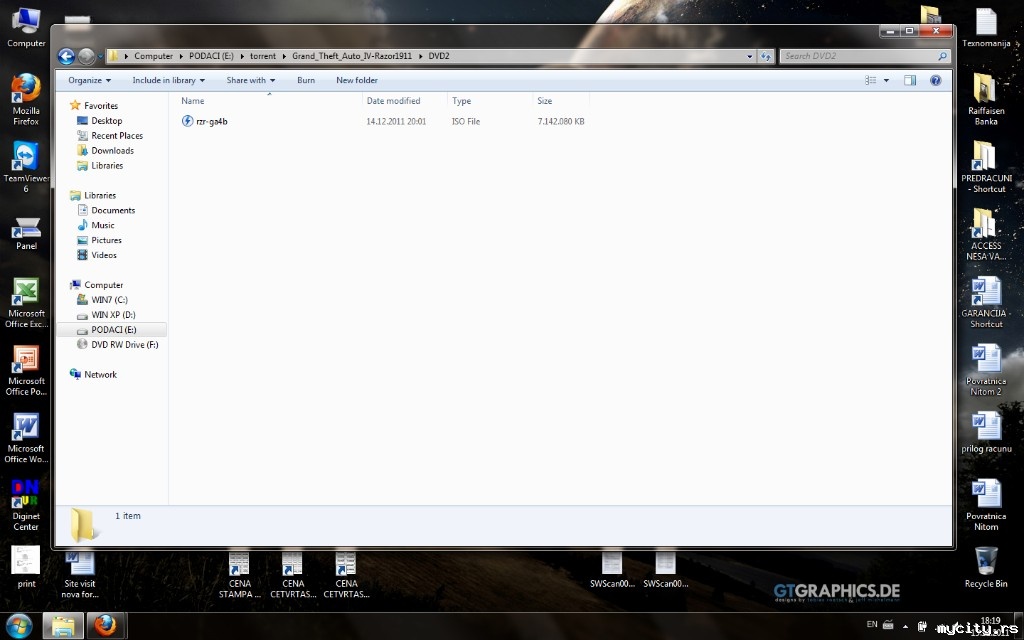Click the Microsoft Office Excel desktop shortcut
The height and width of the screenshot is (640, 1024).
(26, 303)
